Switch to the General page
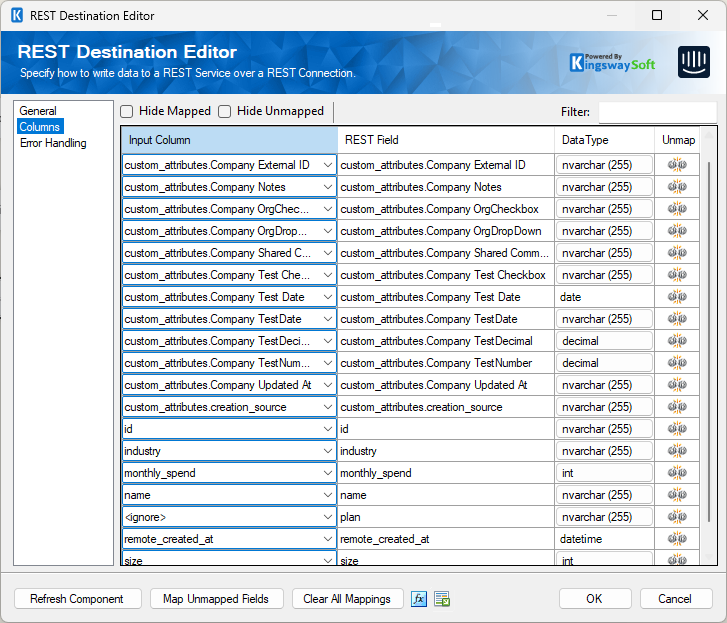The image size is (727, 623). coord(39,111)
